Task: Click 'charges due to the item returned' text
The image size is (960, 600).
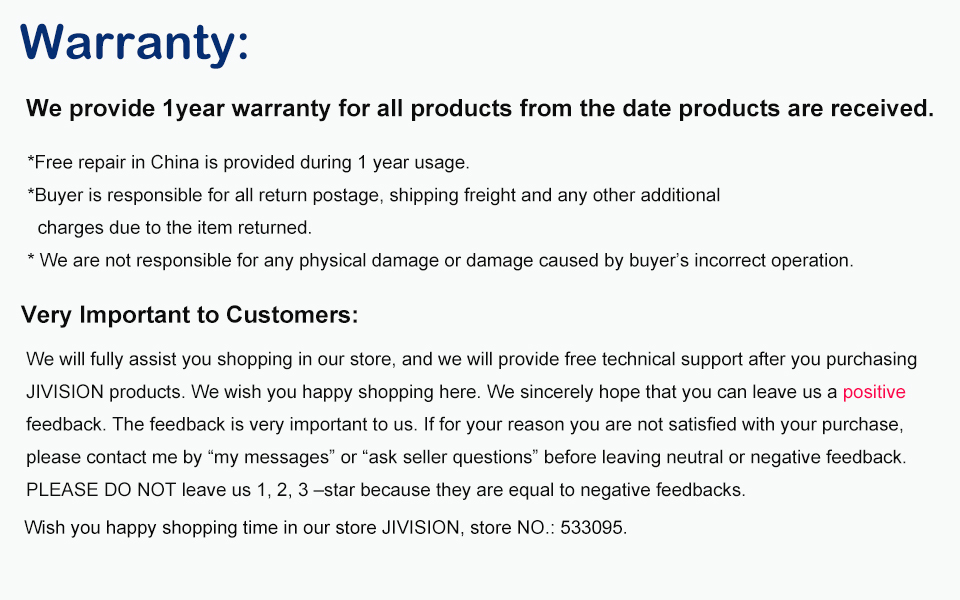Action: click(x=174, y=228)
